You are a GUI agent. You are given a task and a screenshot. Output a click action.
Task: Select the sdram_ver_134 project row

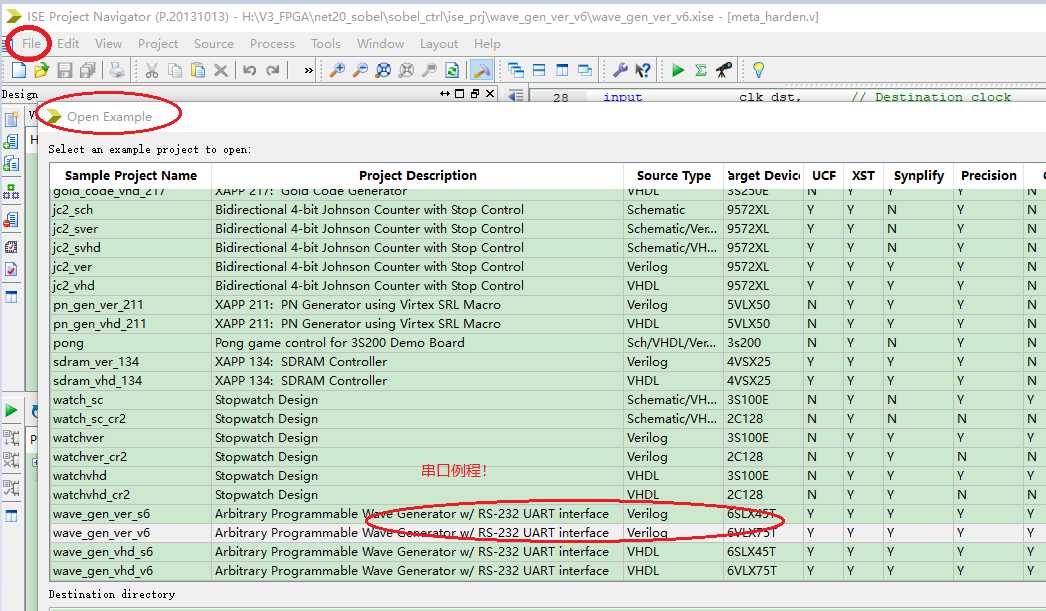pyautogui.click(x=548, y=362)
